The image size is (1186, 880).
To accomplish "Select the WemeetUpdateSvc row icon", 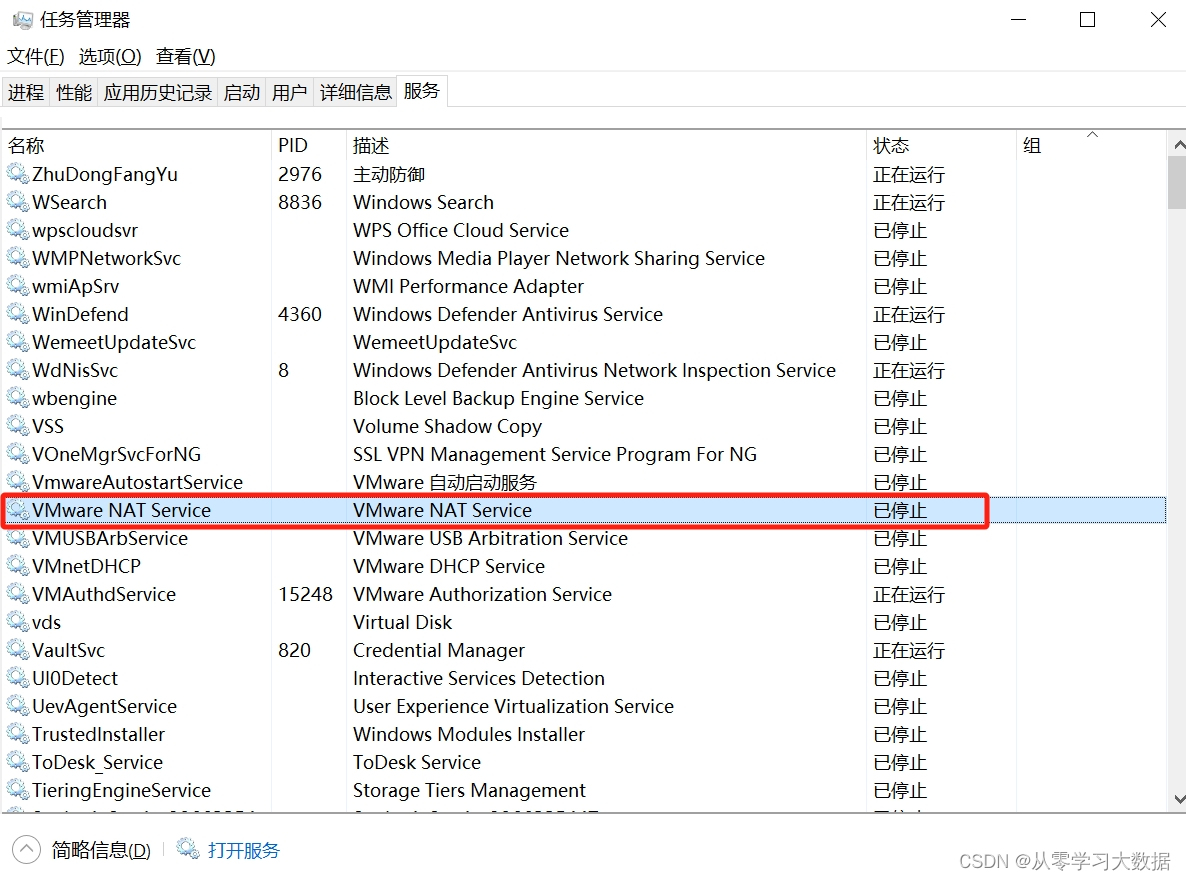I will point(18,342).
